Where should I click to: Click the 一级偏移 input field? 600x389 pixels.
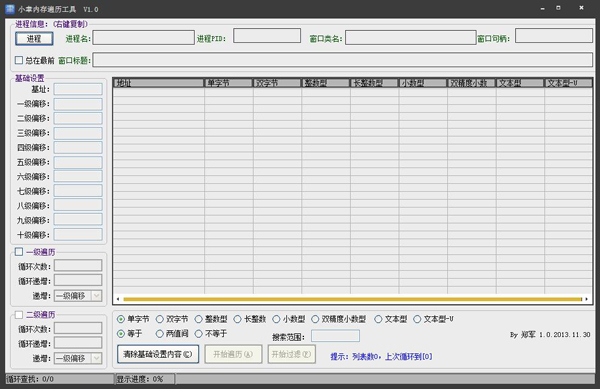point(78,104)
